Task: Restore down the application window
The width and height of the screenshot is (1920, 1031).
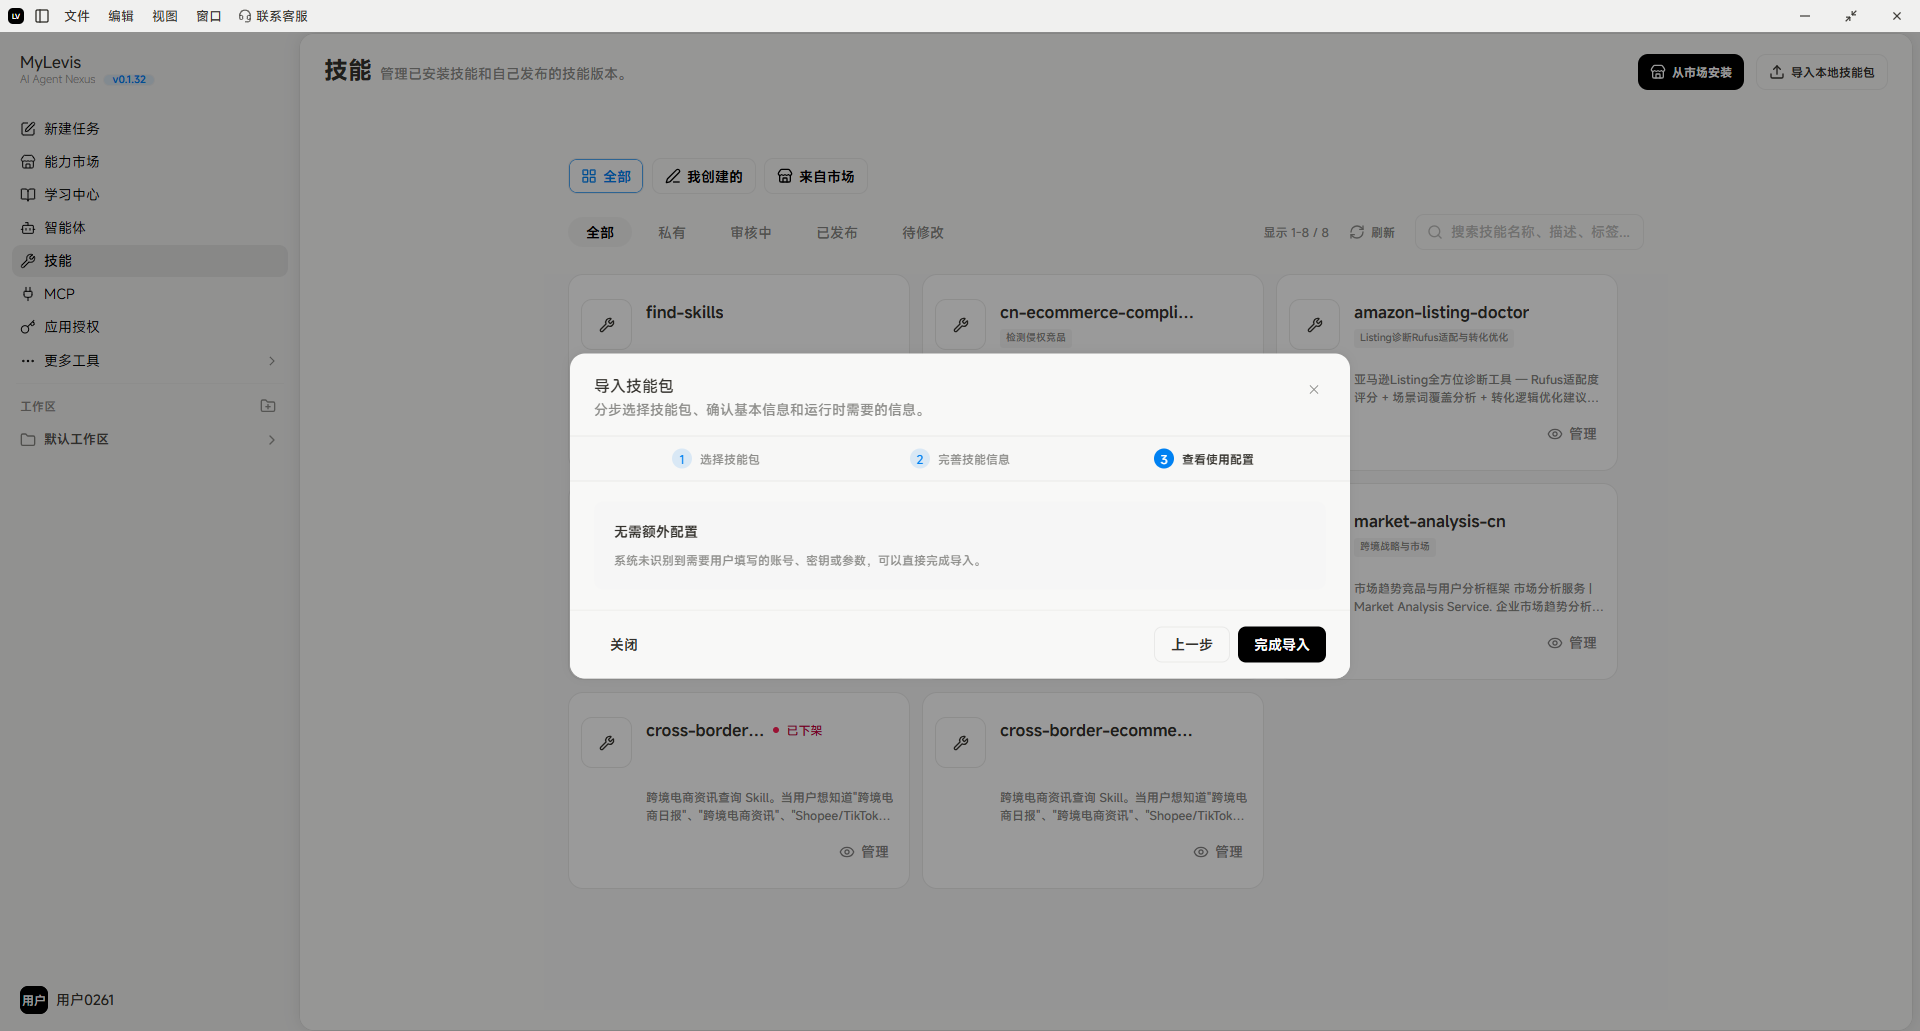Action: tap(1851, 16)
